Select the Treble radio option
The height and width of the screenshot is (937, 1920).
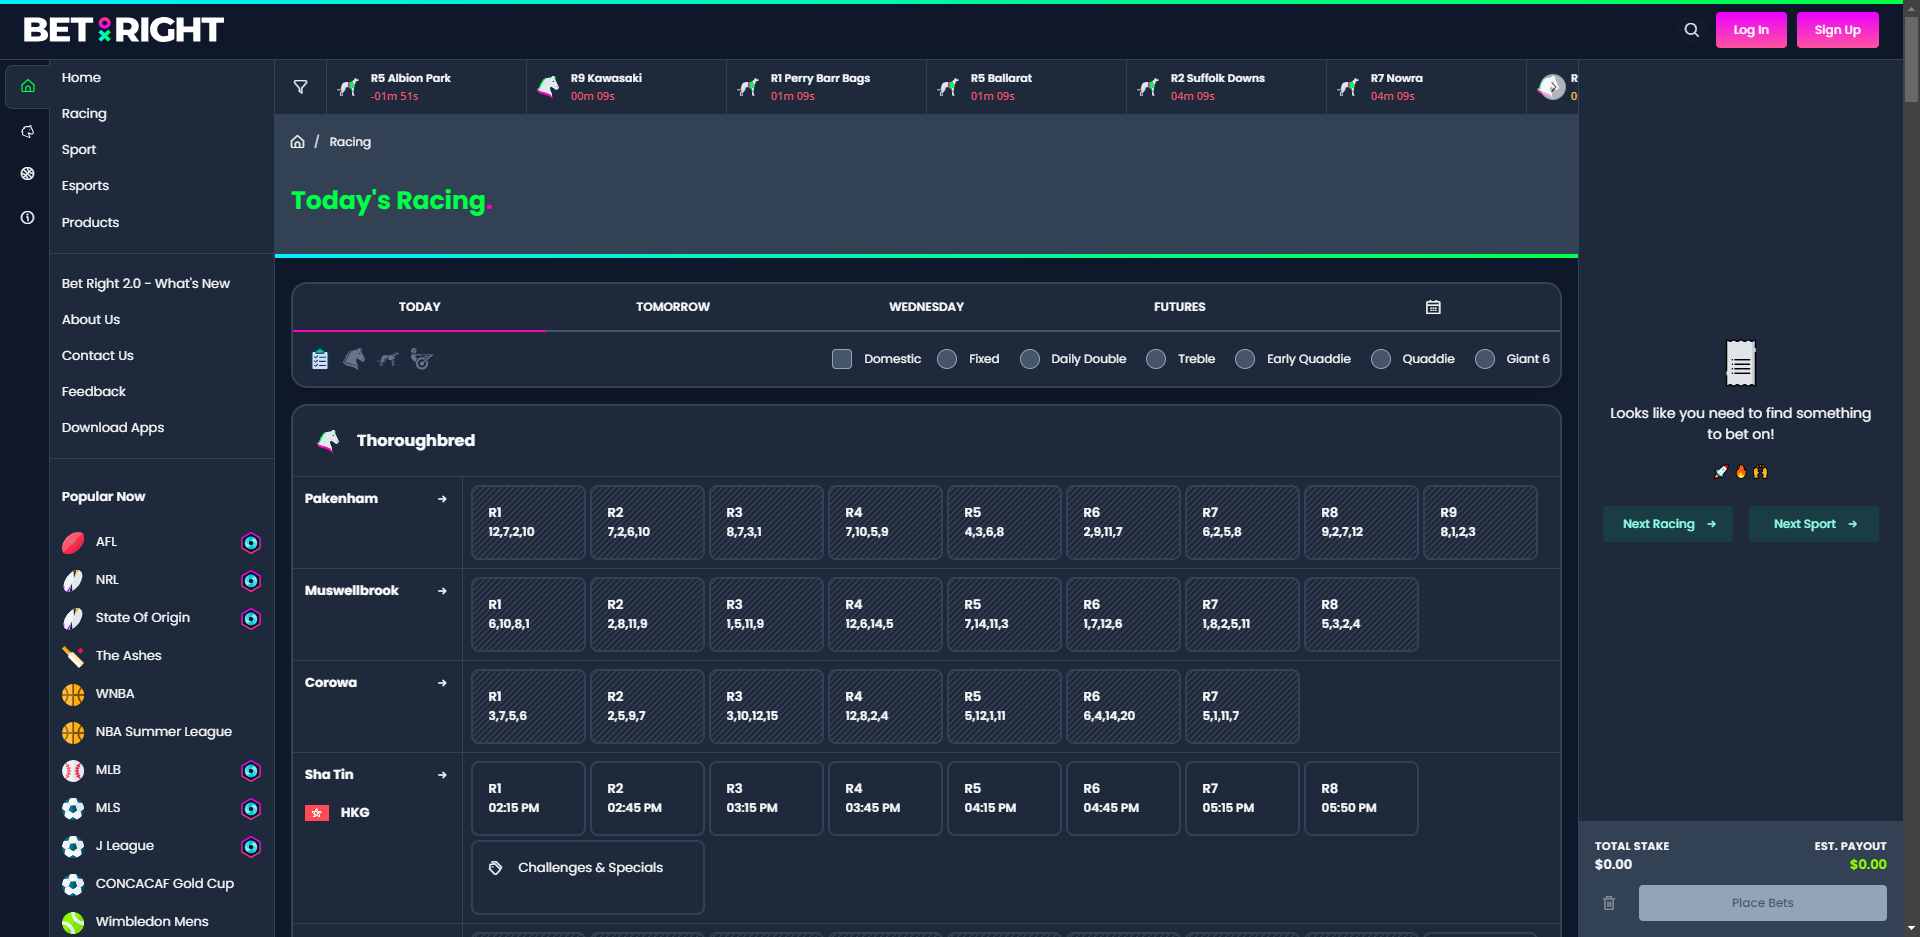[1156, 359]
